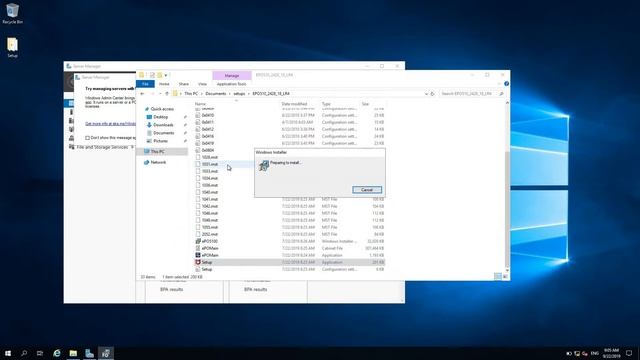Refresh the Explorer address bar
The width and height of the screenshot is (640, 360).
click(433, 94)
